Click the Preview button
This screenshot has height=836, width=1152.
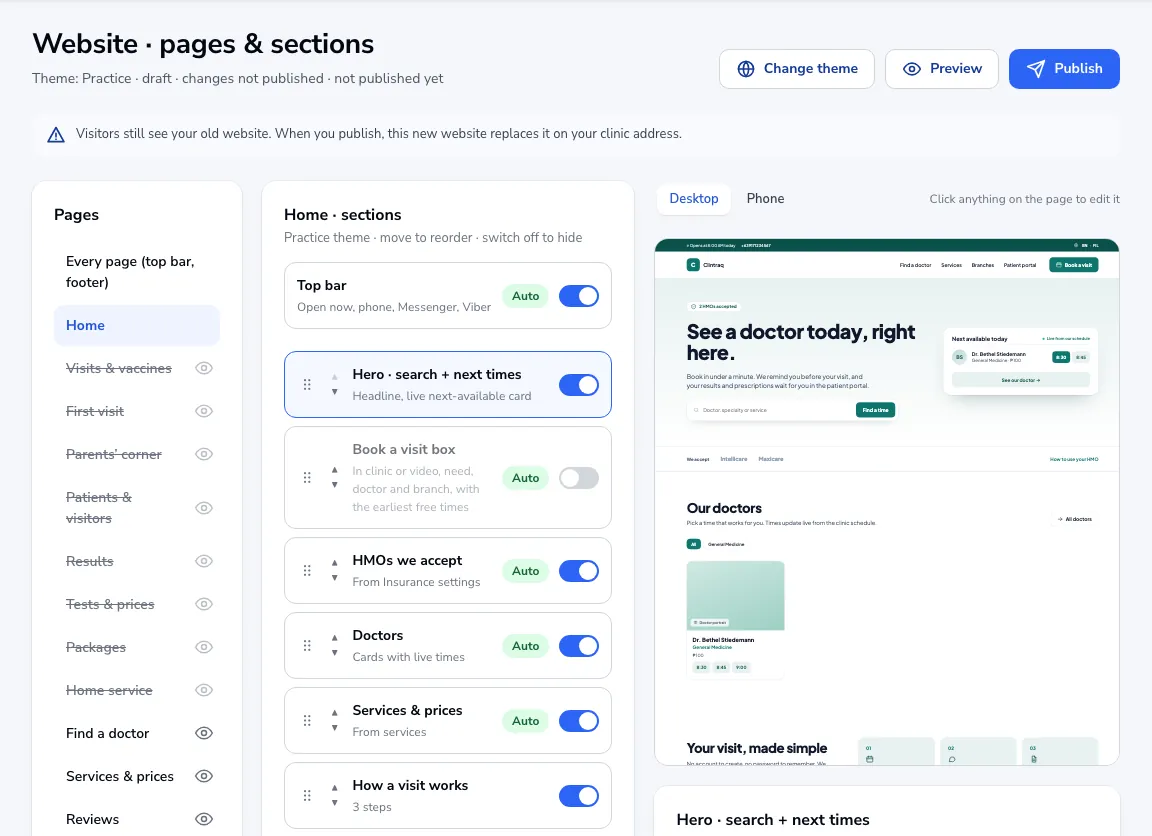(x=941, y=69)
